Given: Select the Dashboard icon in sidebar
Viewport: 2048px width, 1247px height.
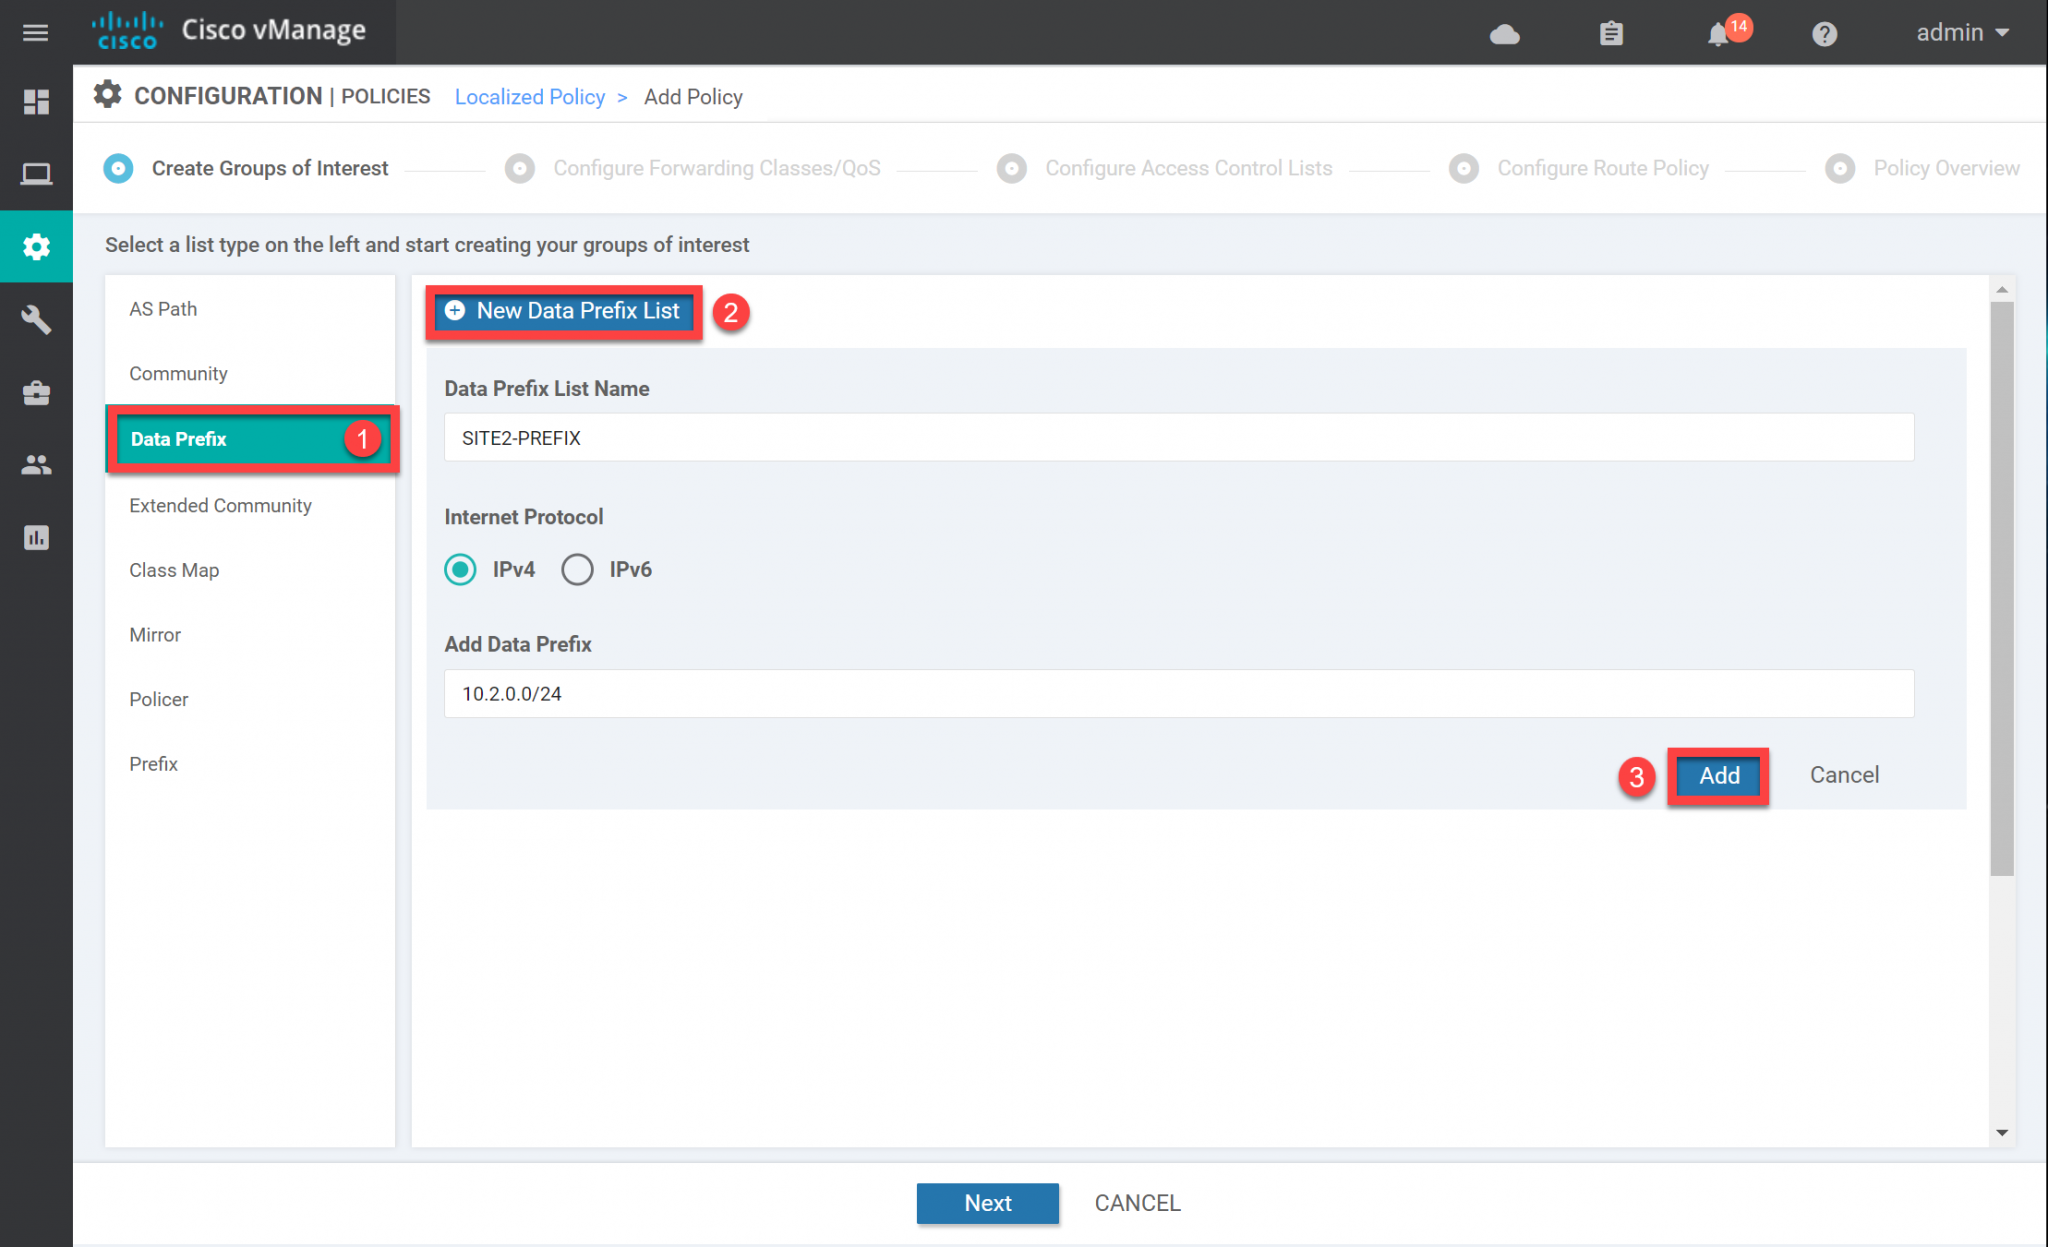Looking at the screenshot, I should [36, 101].
